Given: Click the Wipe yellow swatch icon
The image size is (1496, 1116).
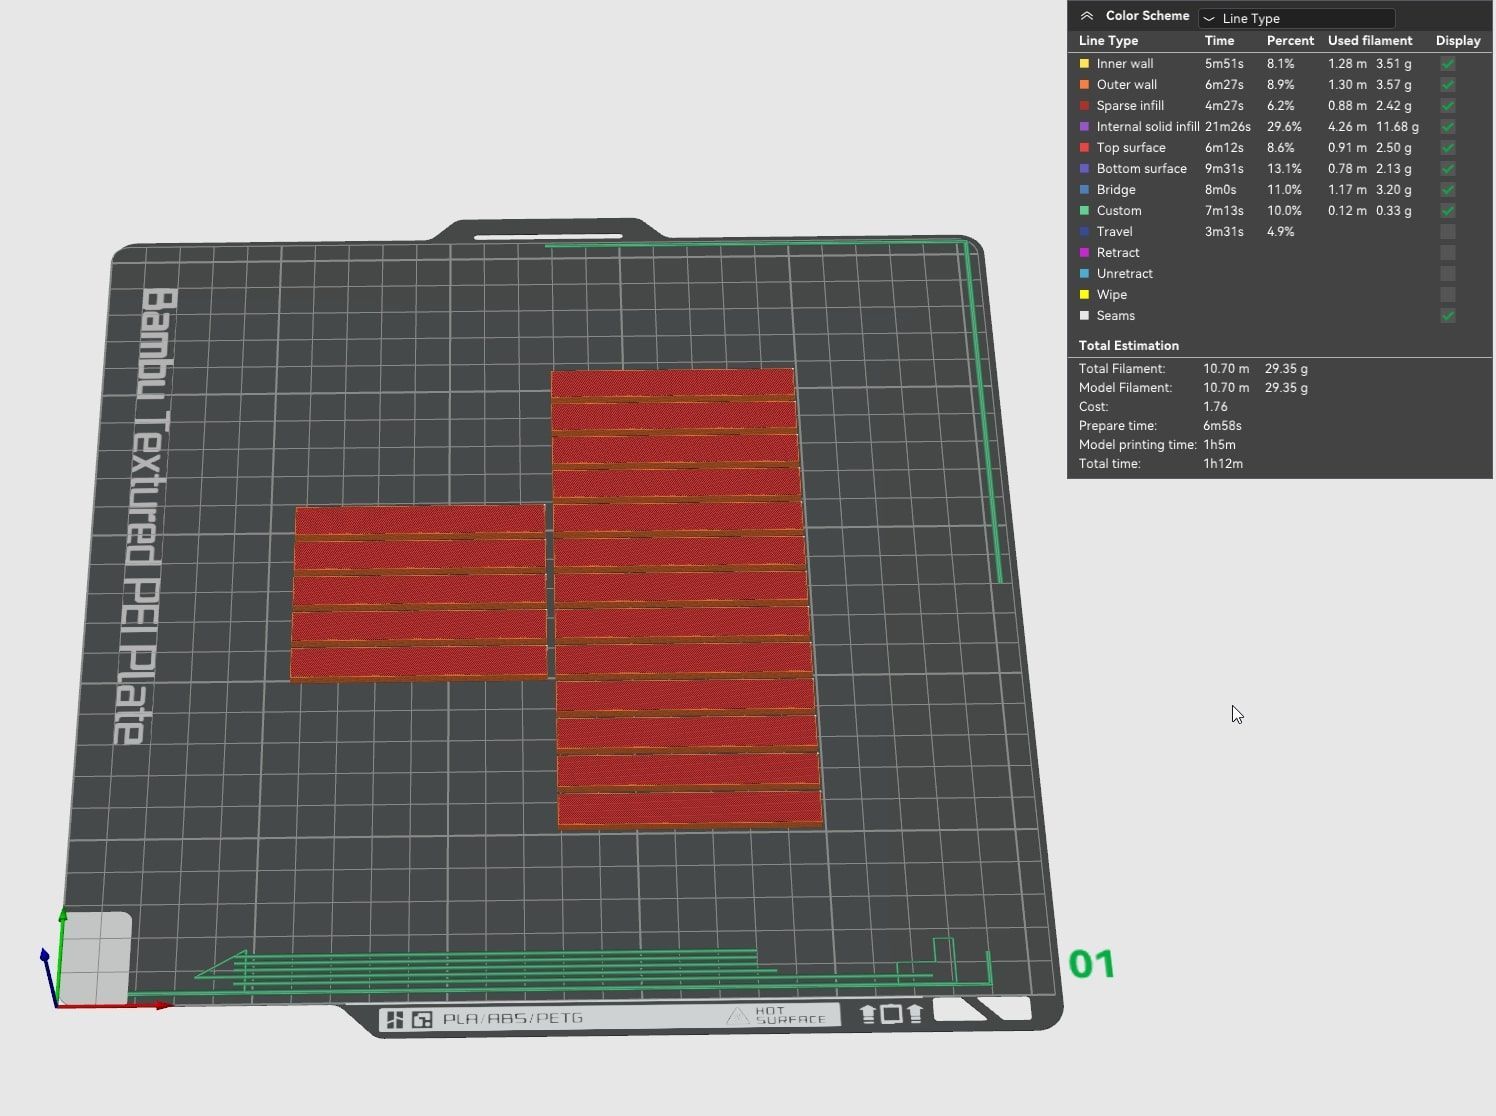Looking at the screenshot, I should pyautogui.click(x=1084, y=294).
